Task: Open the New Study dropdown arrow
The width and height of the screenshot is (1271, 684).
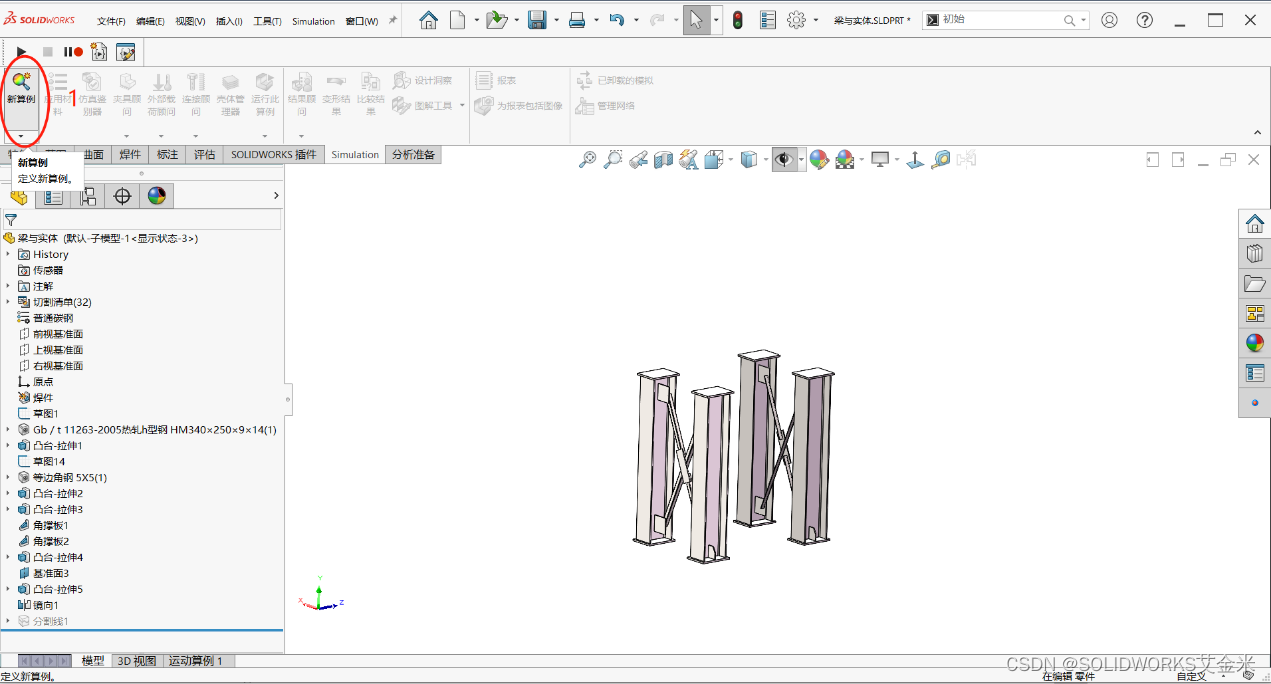Action: click(x=21, y=135)
